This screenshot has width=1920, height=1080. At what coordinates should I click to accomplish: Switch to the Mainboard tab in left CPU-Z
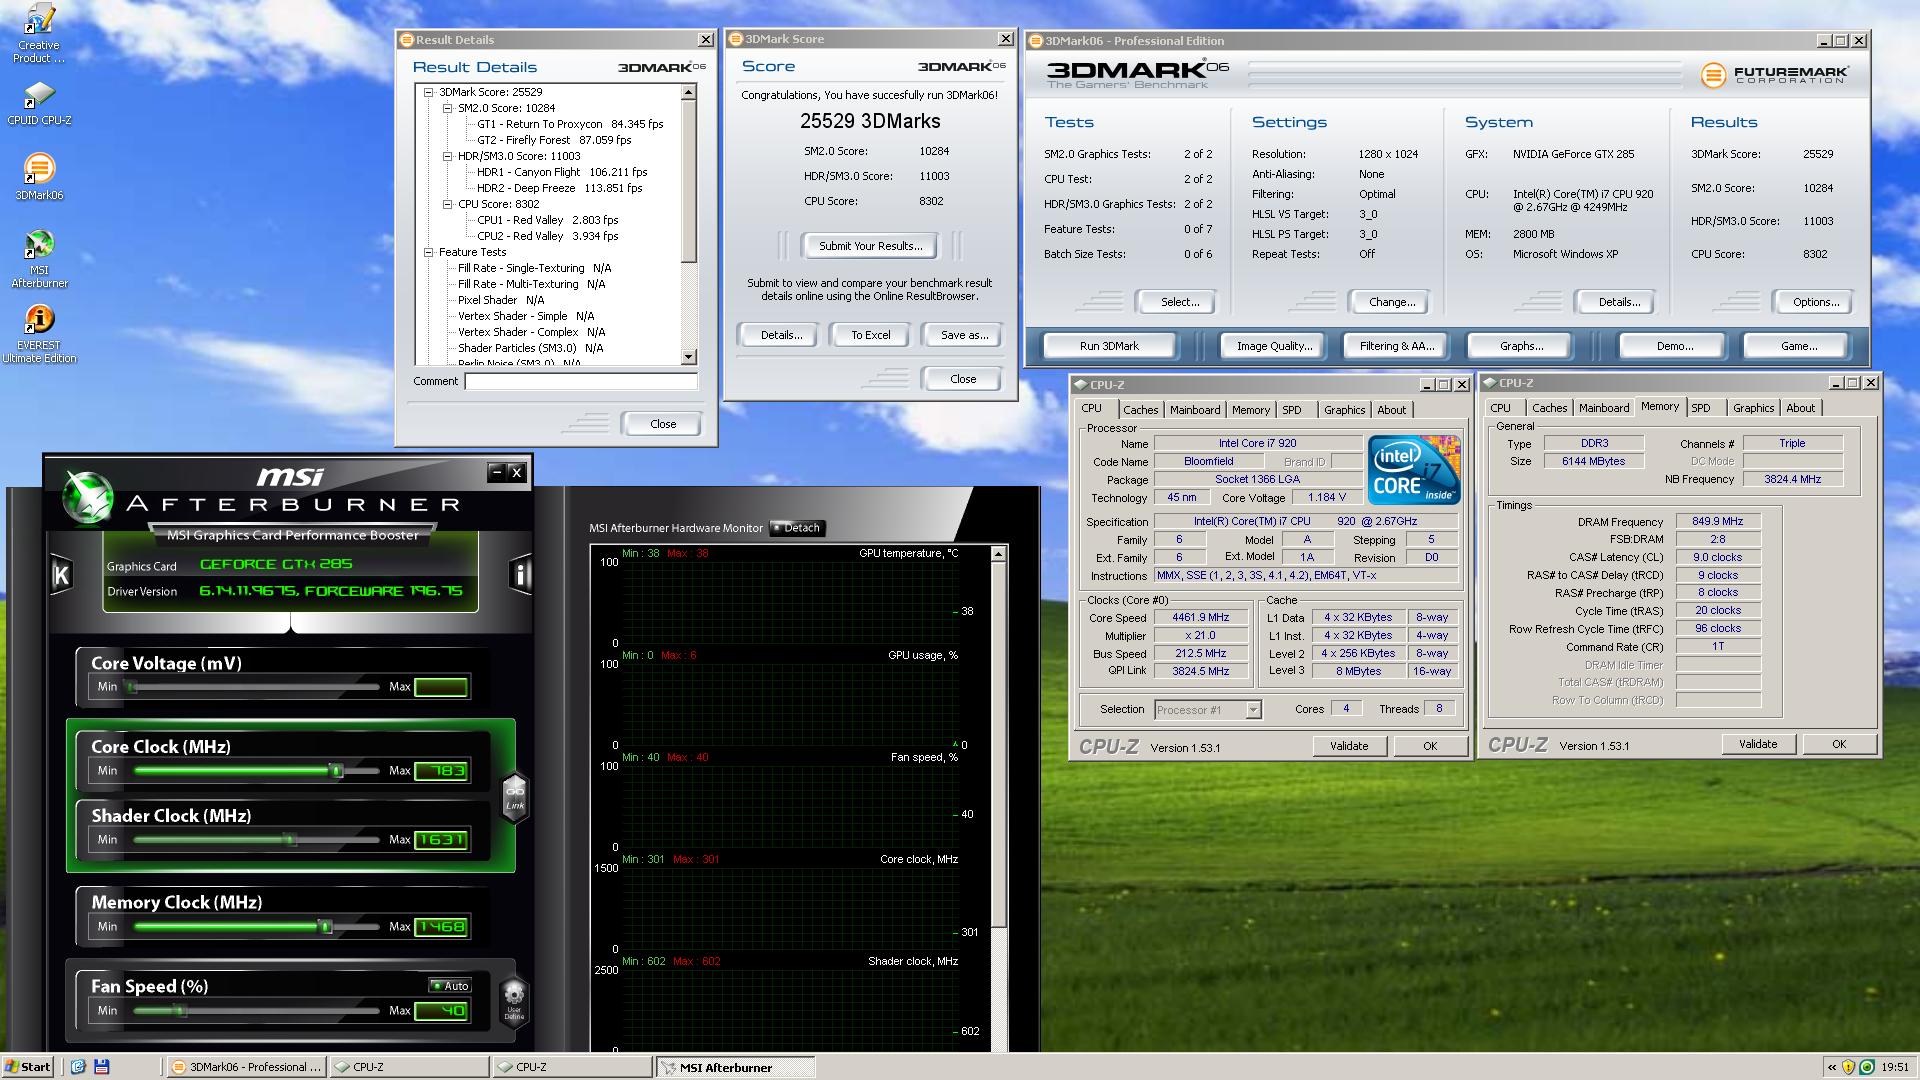1194,410
